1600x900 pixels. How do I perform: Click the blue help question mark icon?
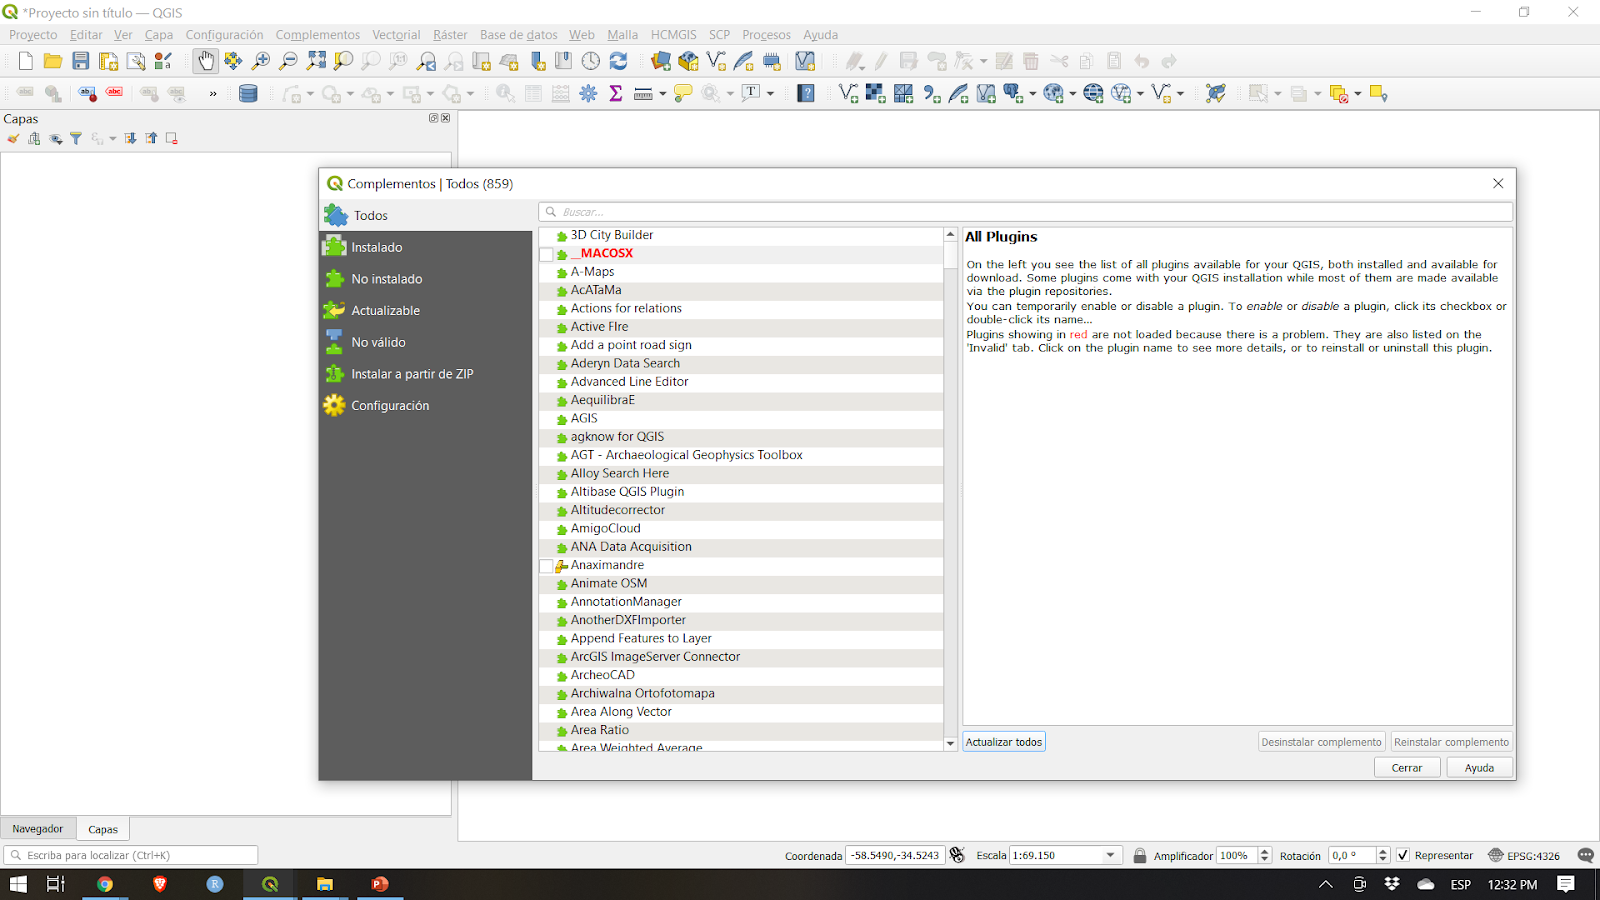(806, 93)
